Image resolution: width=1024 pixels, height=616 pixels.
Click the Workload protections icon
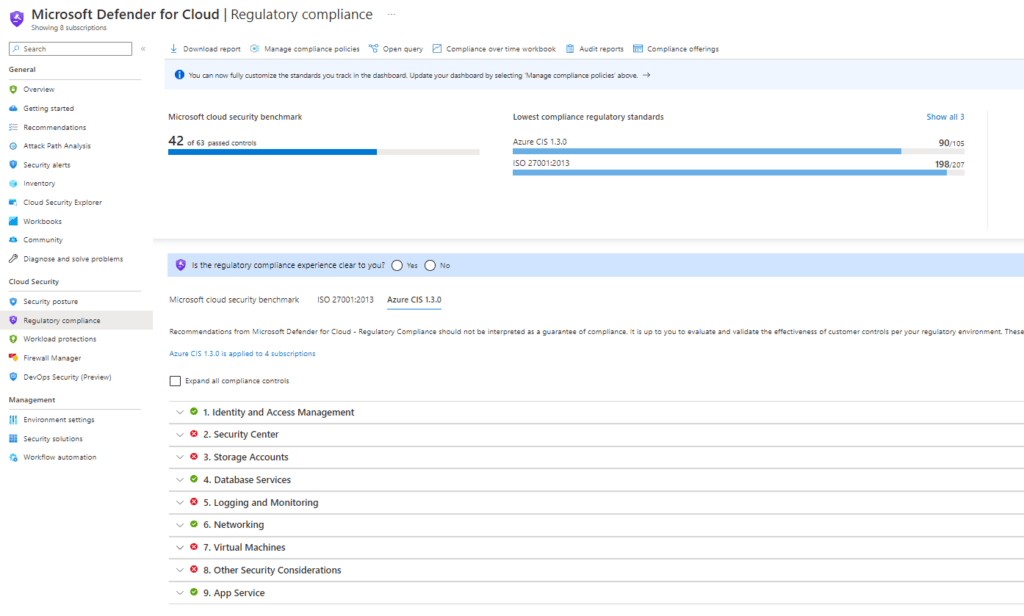tap(13, 339)
